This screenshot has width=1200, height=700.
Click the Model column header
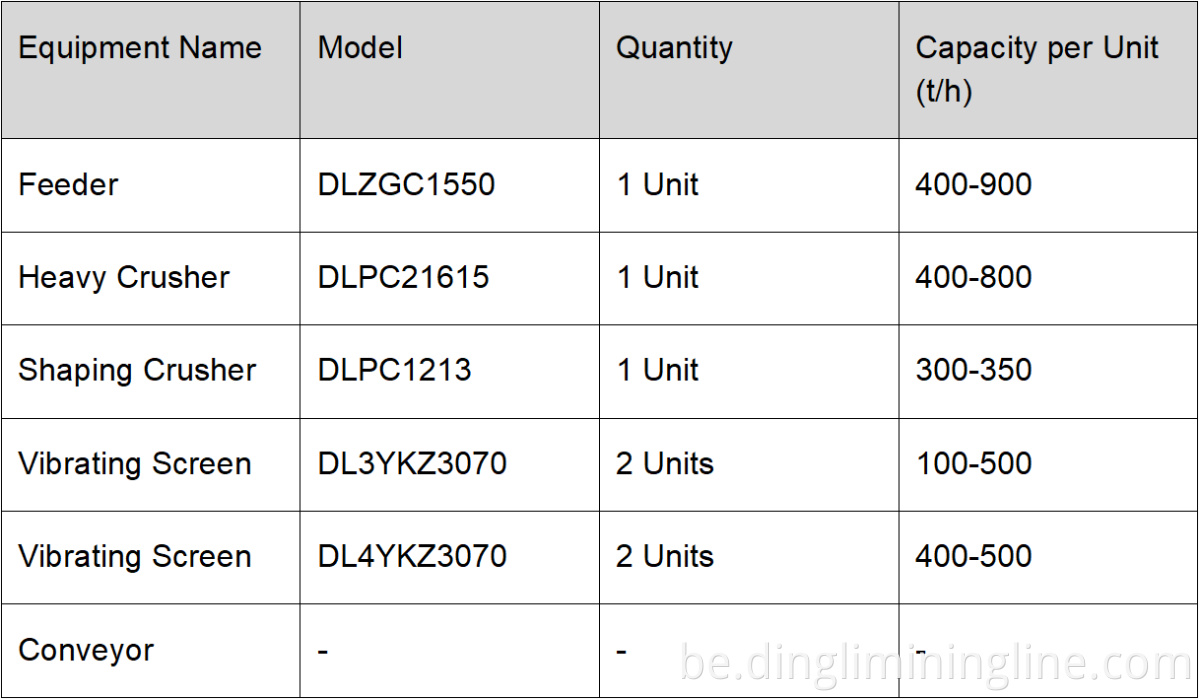[x=360, y=48]
